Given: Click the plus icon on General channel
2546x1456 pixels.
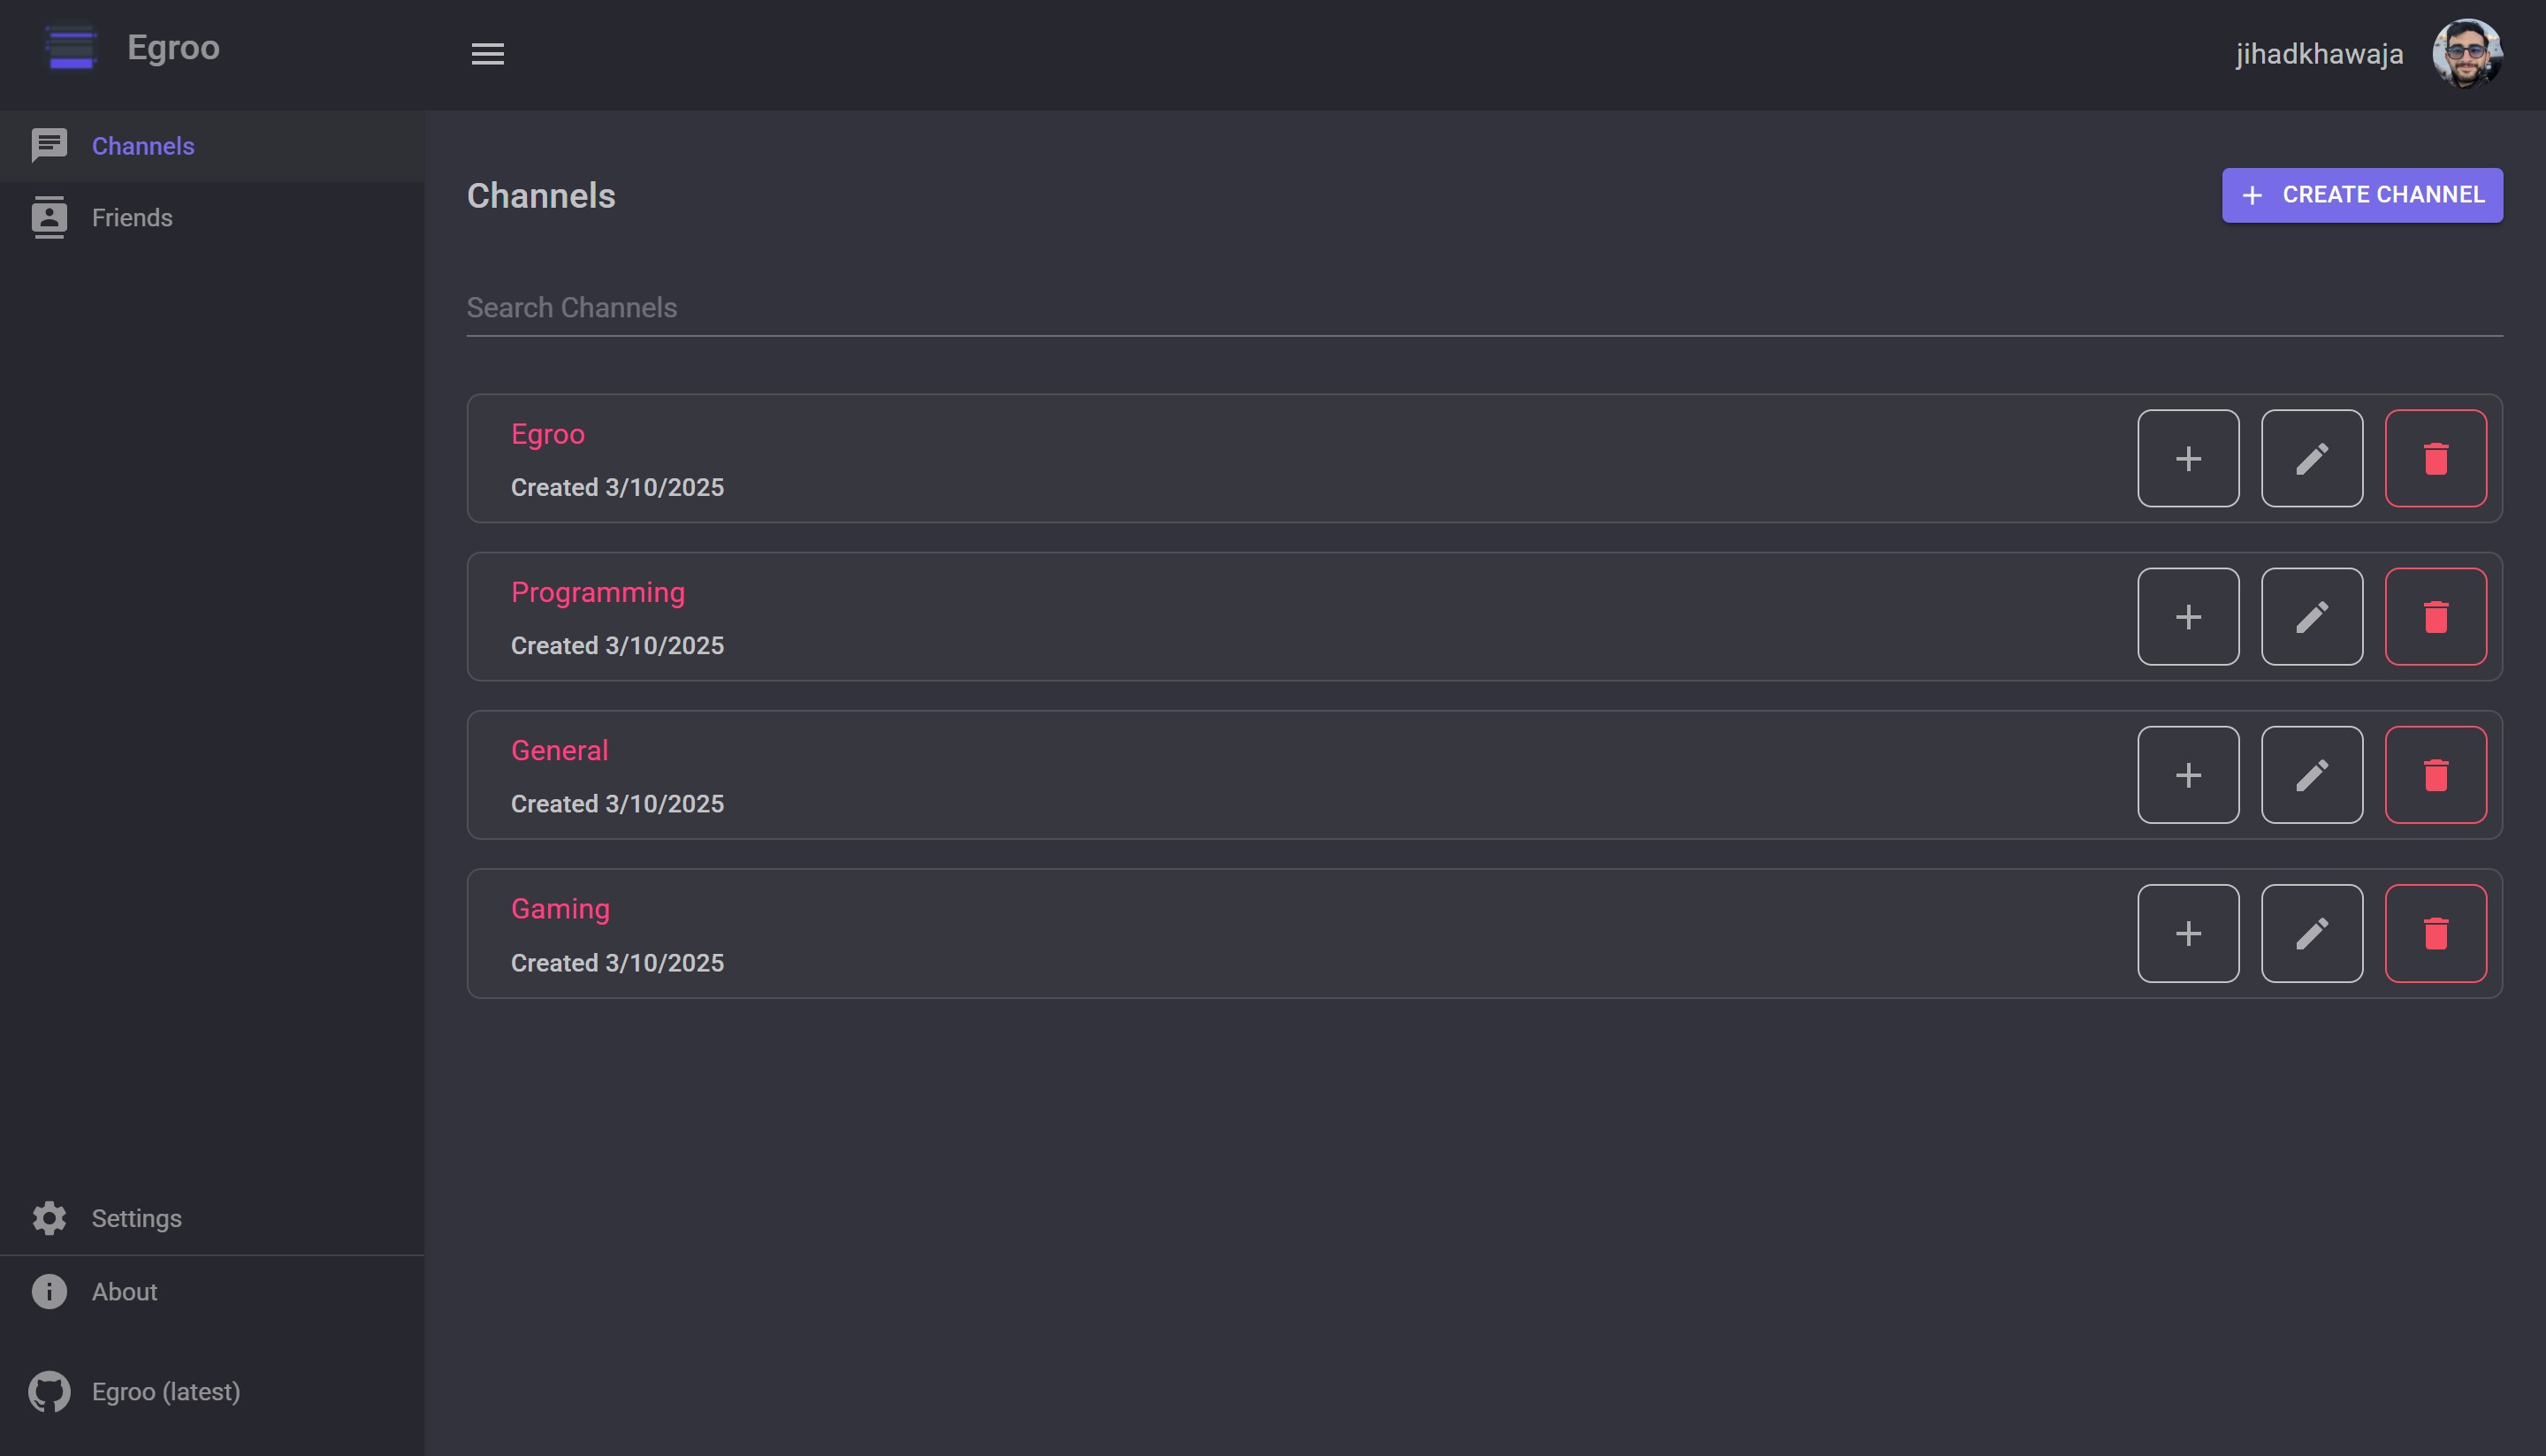Looking at the screenshot, I should tap(2188, 775).
